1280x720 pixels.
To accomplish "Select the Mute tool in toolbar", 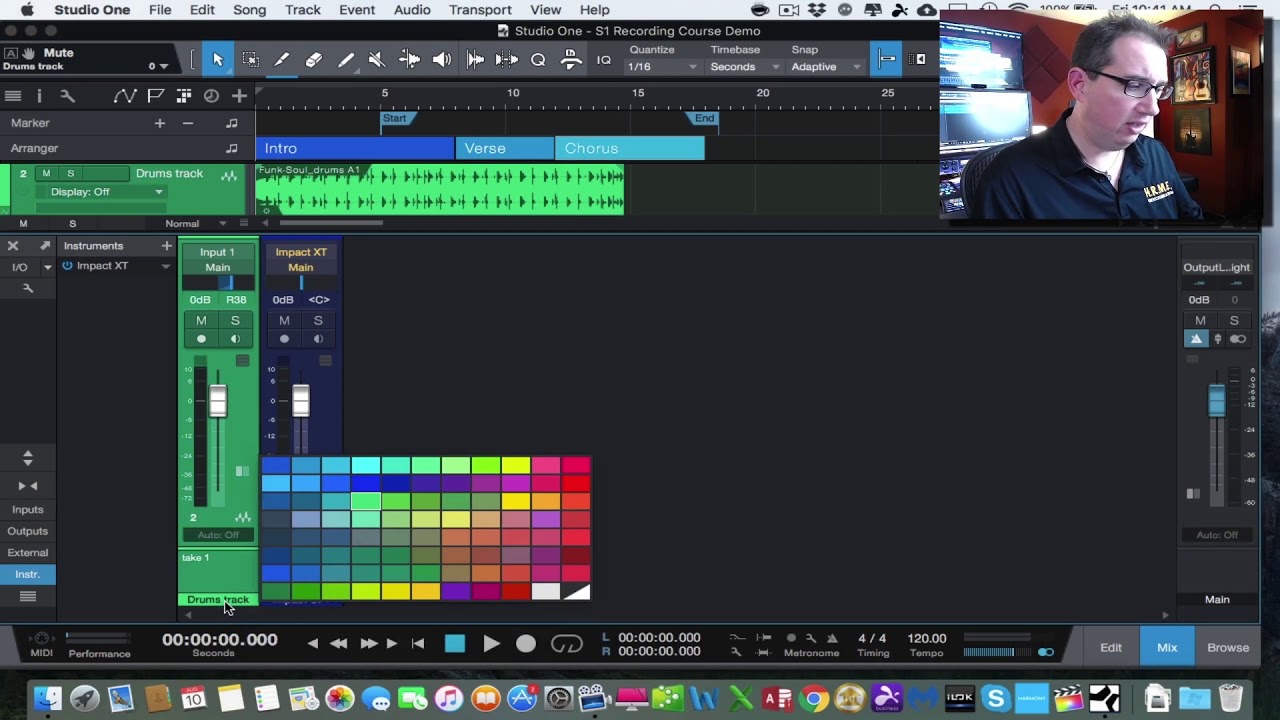I will (x=377, y=60).
